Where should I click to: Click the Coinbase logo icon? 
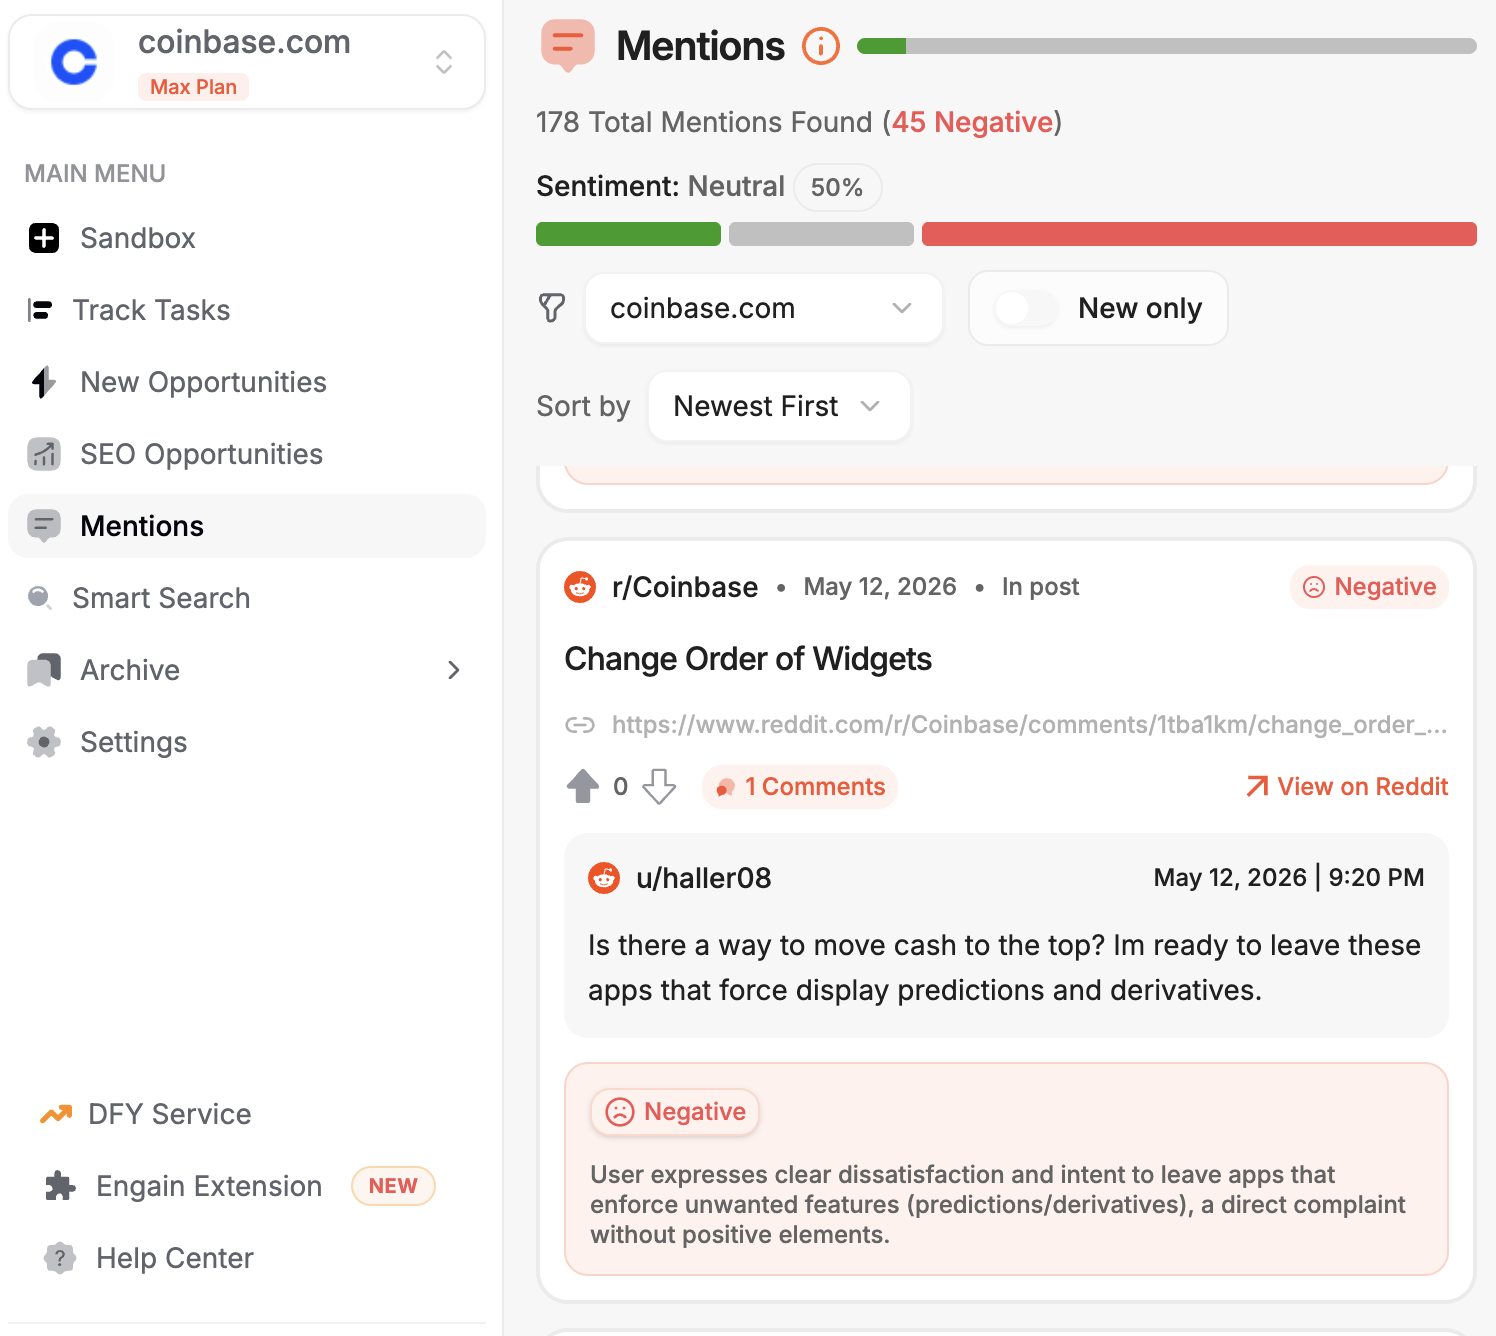tap(74, 62)
